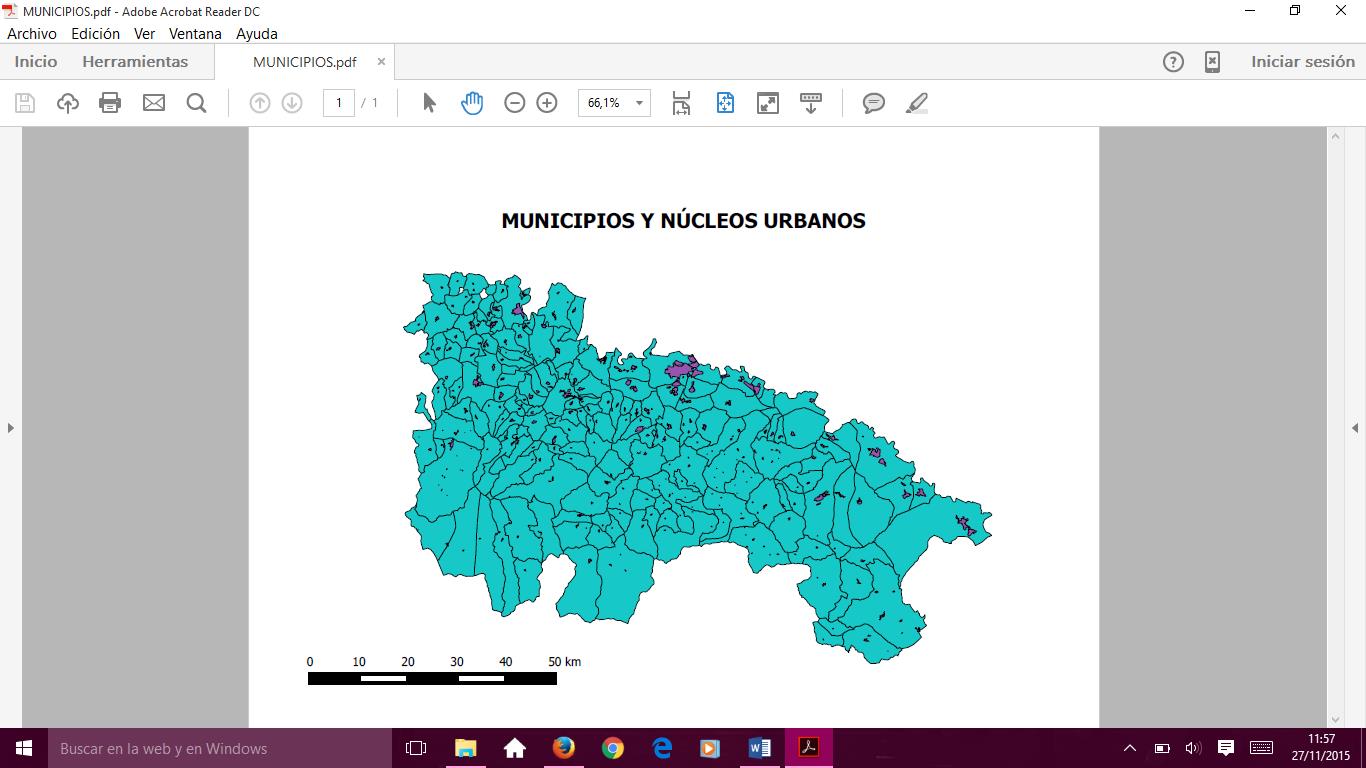The height and width of the screenshot is (768, 1366).
Task: Toggle fit to full page view
Action: tap(725, 103)
